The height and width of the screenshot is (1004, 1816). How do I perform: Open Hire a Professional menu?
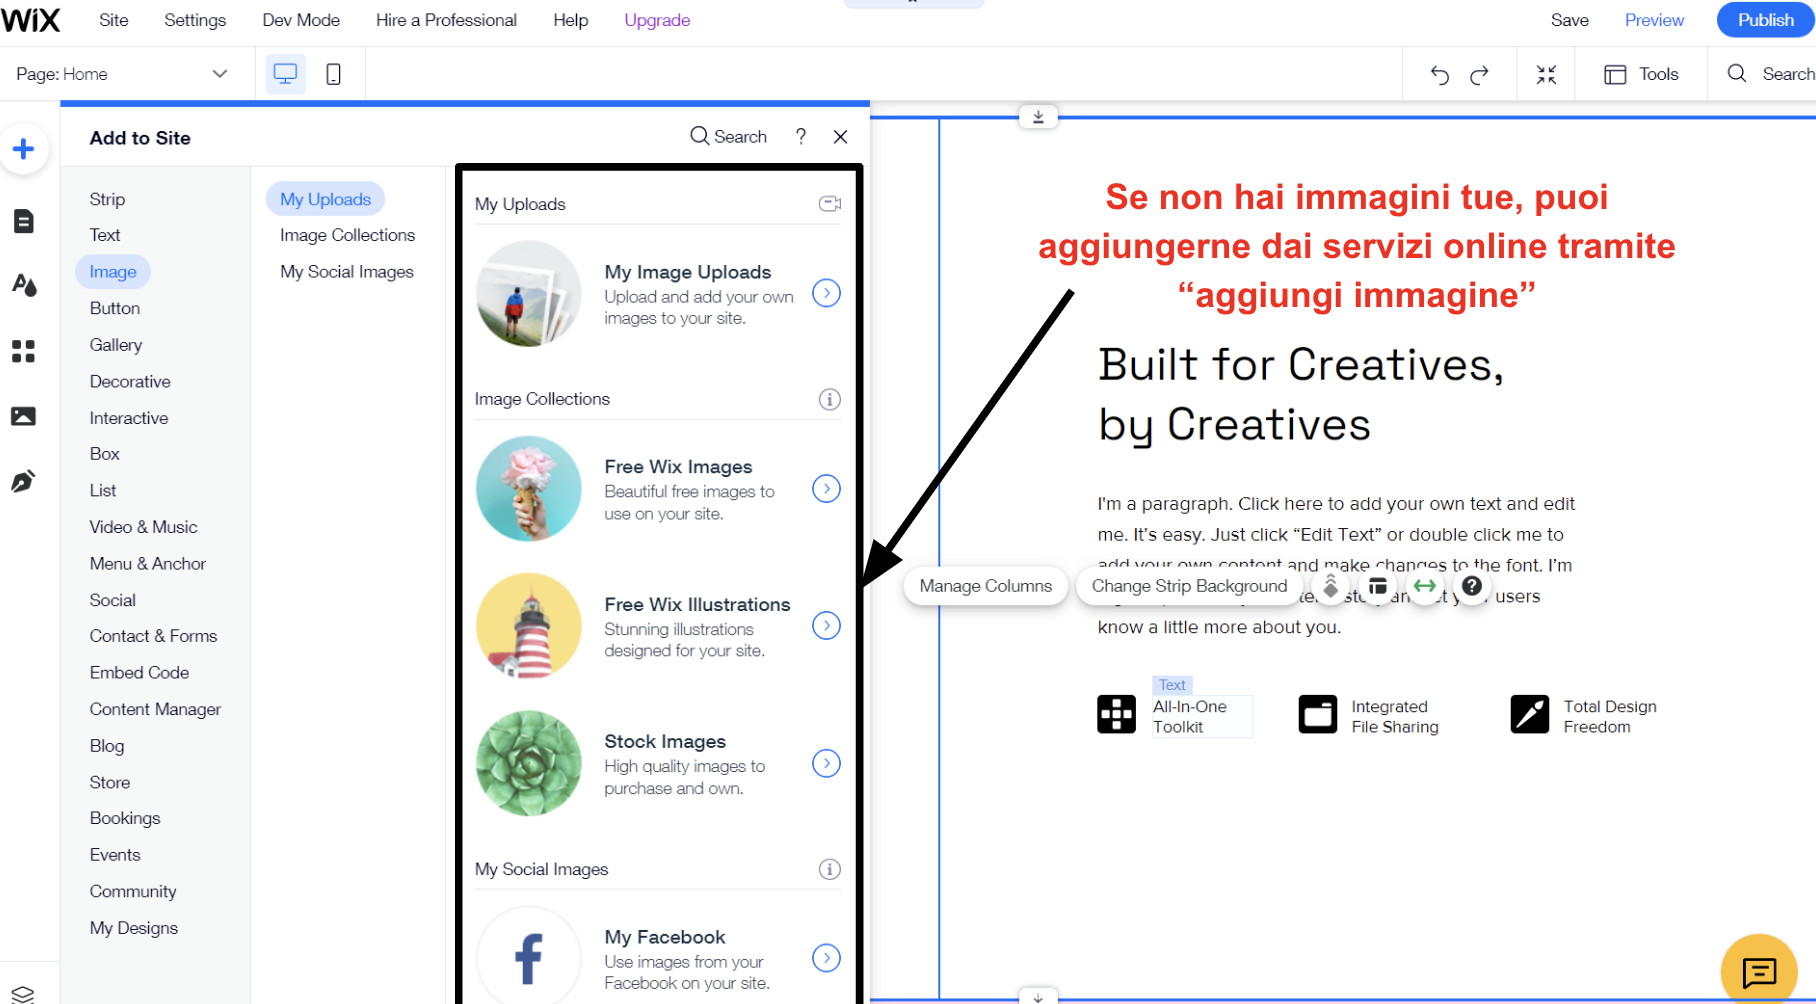446,20
